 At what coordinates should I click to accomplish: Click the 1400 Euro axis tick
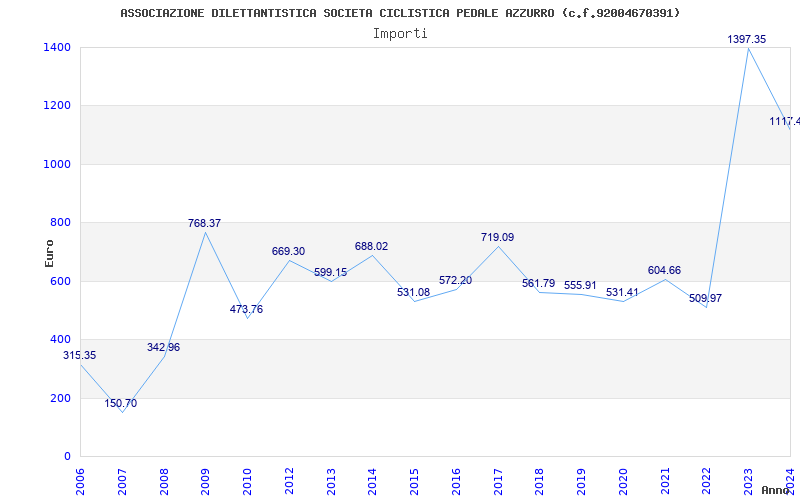pyautogui.click(x=57, y=47)
